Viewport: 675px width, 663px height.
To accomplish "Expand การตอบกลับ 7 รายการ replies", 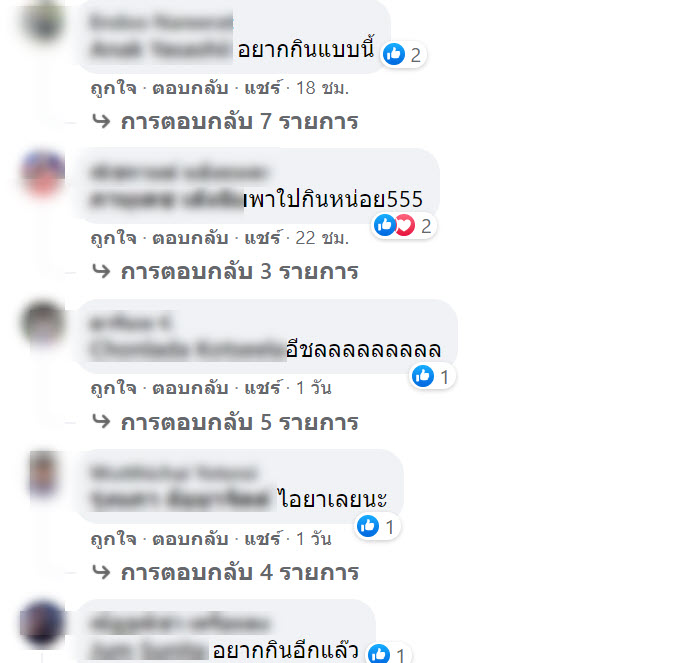I will pos(225,121).
